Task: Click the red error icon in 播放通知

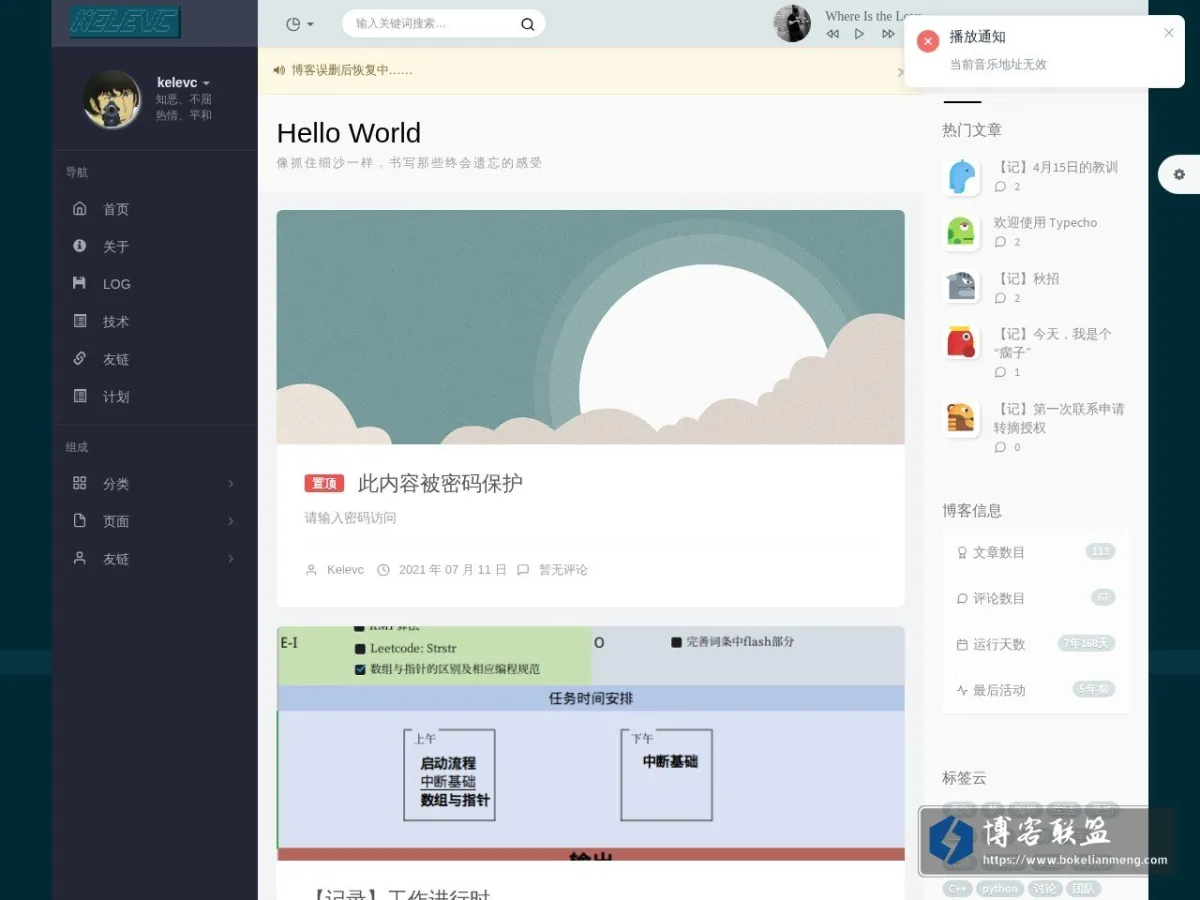Action: [x=928, y=41]
